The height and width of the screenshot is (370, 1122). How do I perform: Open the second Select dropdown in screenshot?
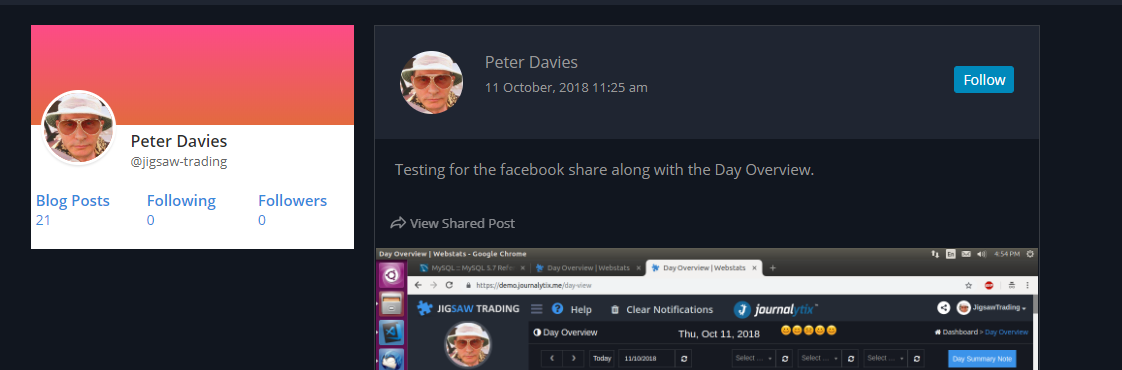pyautogui.click(x=819, y=358)
